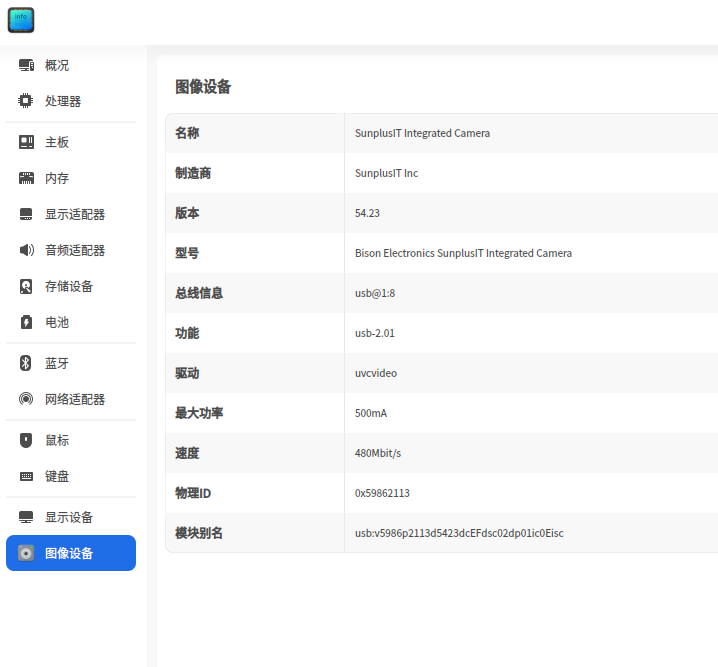Show 键盘 device info

(x=71, y=476)
